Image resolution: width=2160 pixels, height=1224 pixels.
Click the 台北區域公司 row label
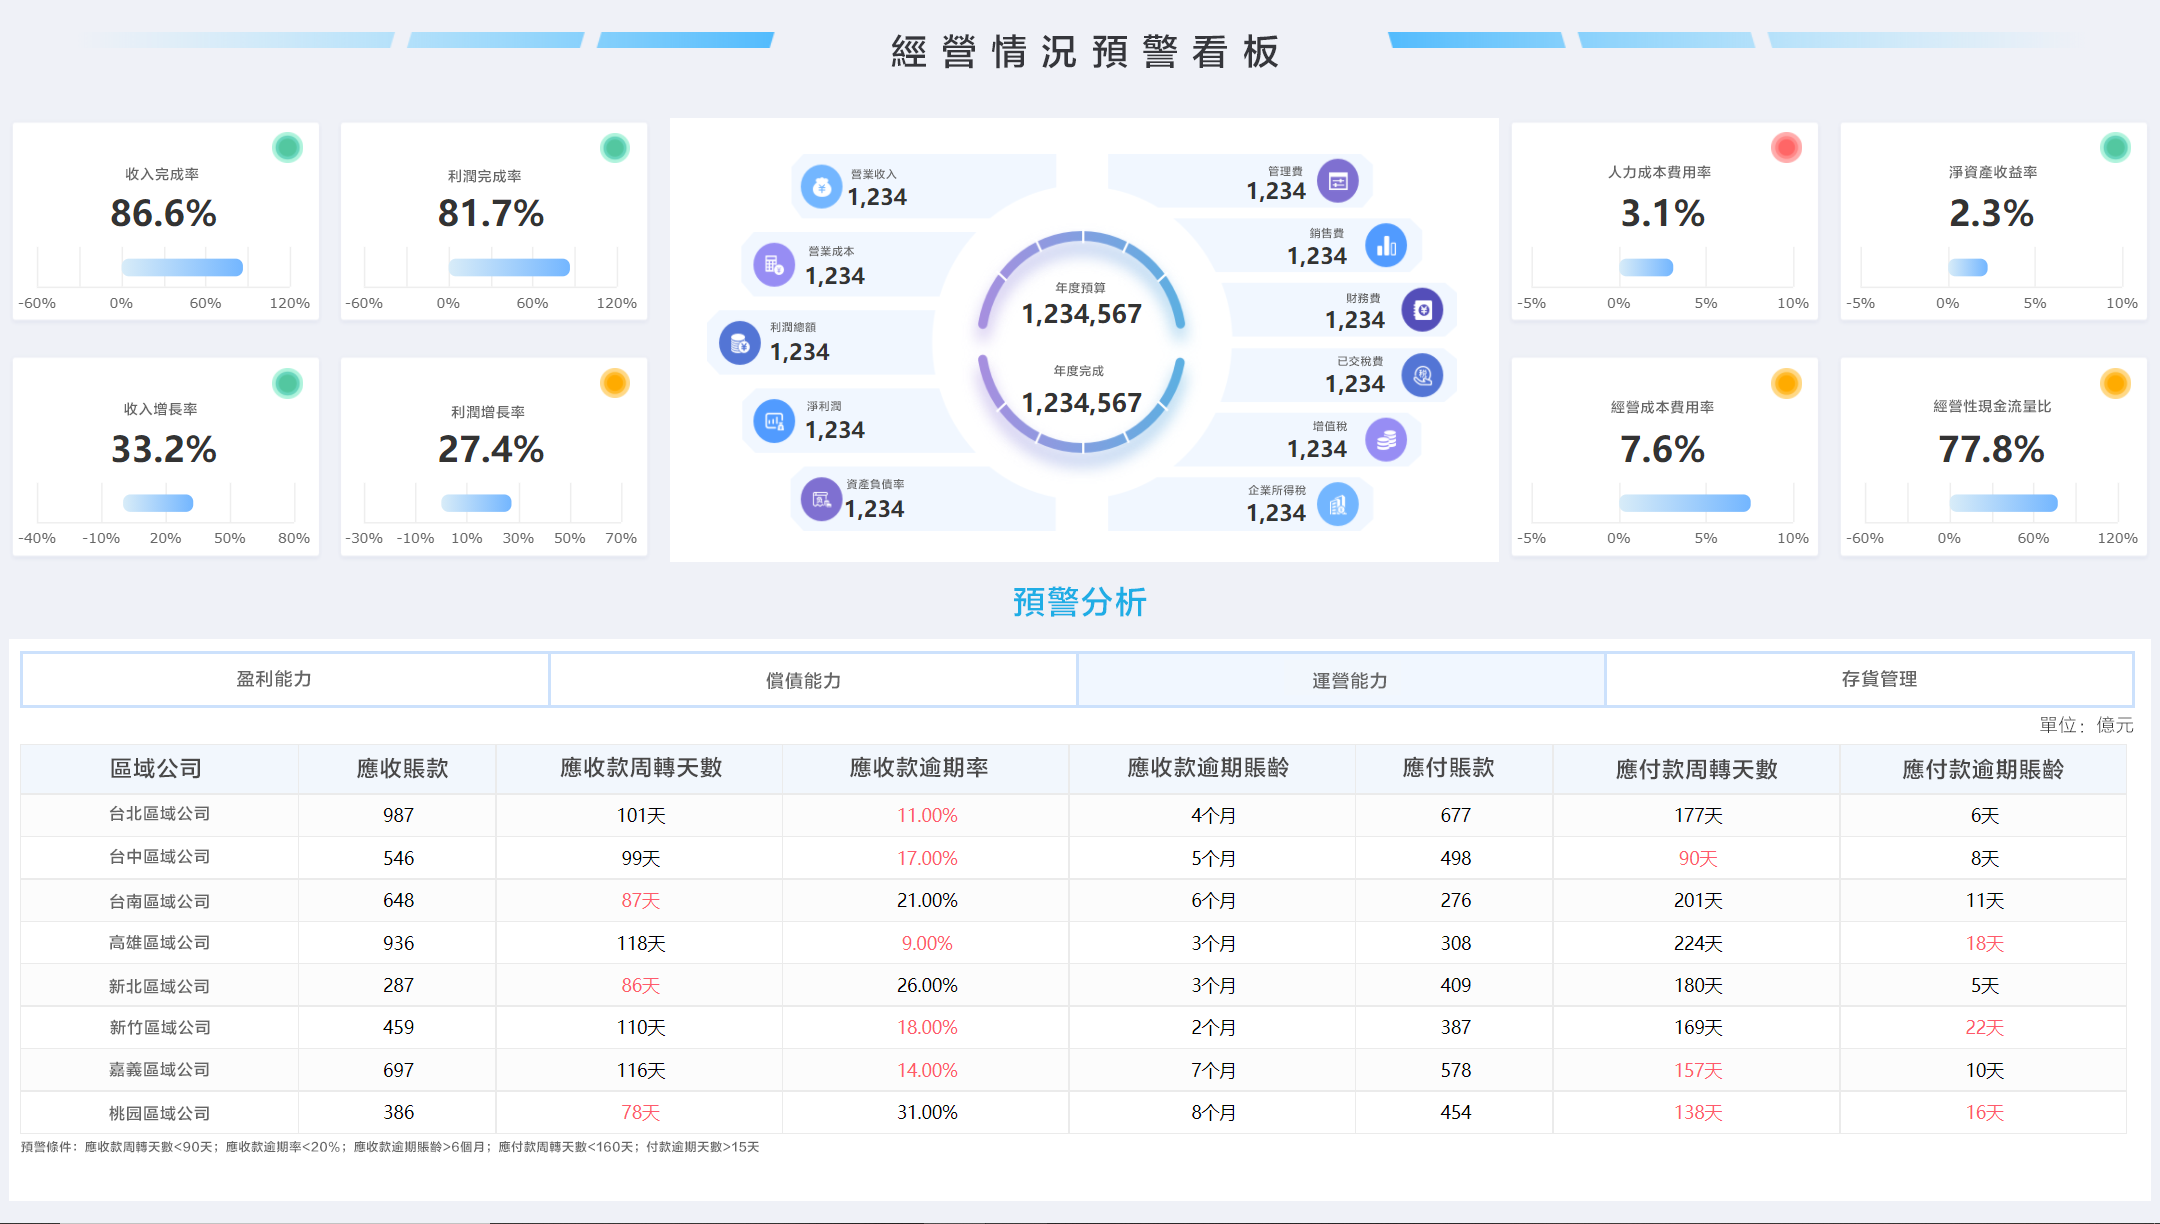pos(159,814)
